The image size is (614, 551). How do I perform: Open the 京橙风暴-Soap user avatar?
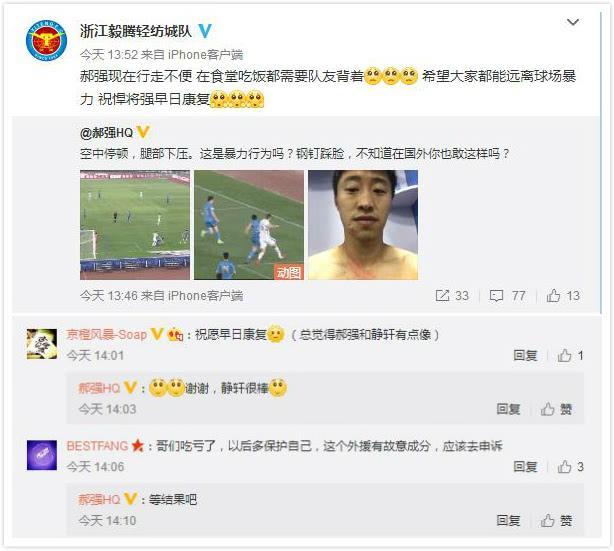click(42, 344)
